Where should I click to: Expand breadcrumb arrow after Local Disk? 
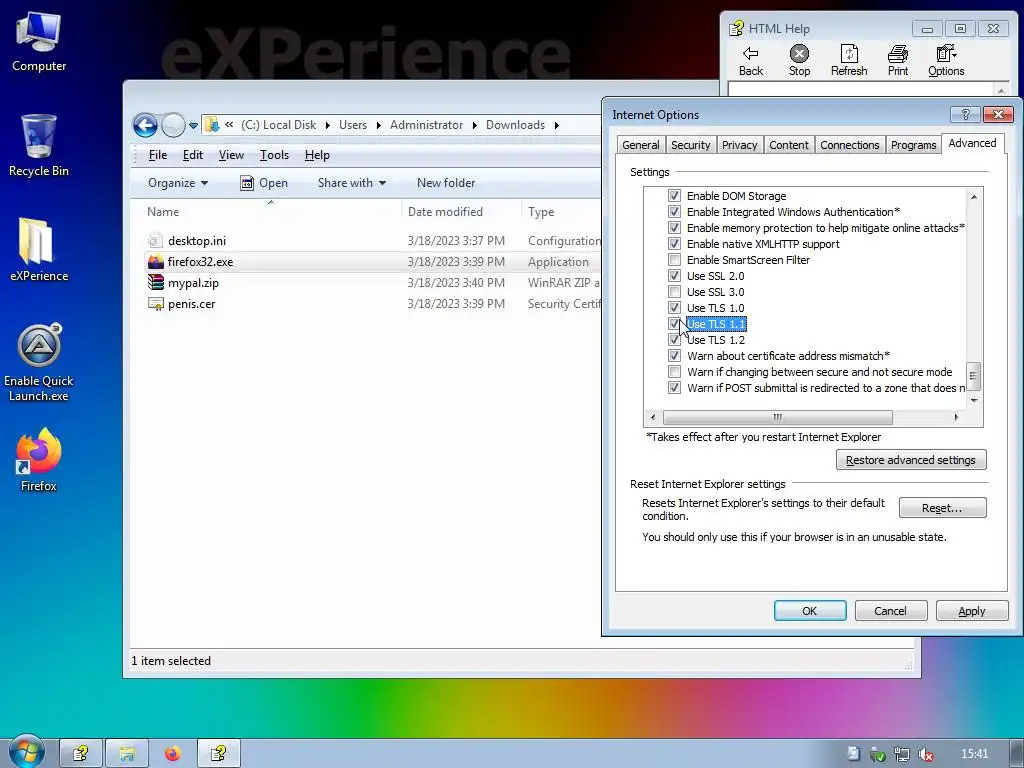click(x=328, y=125)
